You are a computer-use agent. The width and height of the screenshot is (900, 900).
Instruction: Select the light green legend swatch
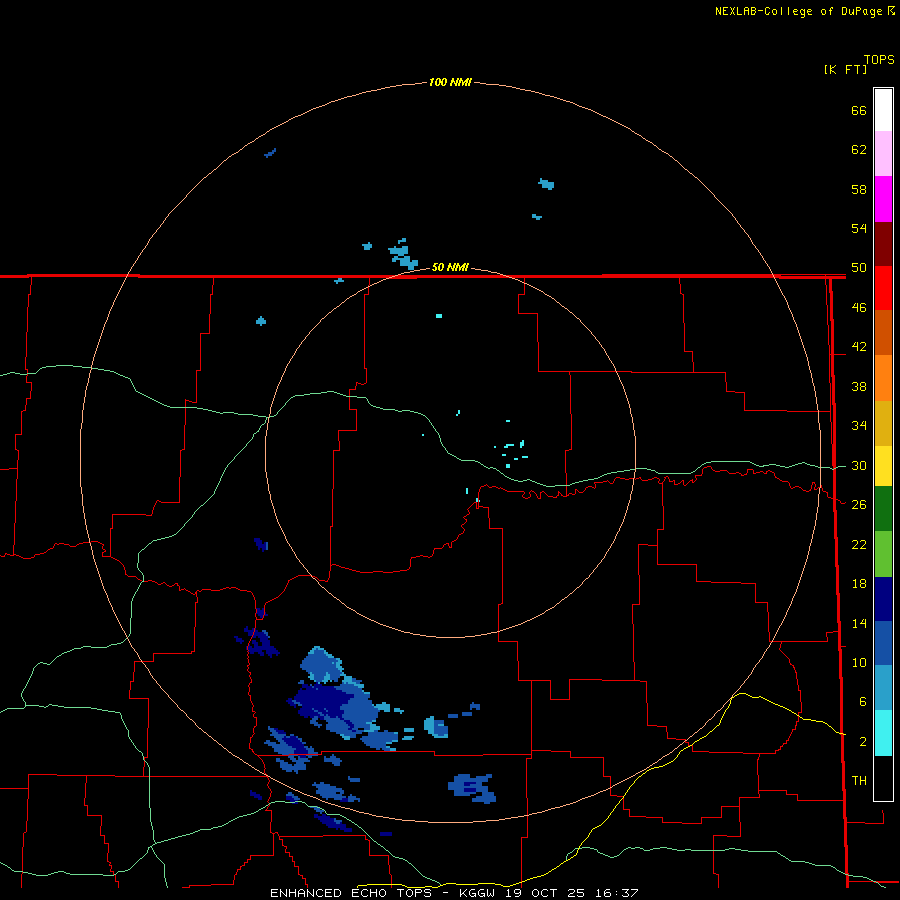point(883,554)
